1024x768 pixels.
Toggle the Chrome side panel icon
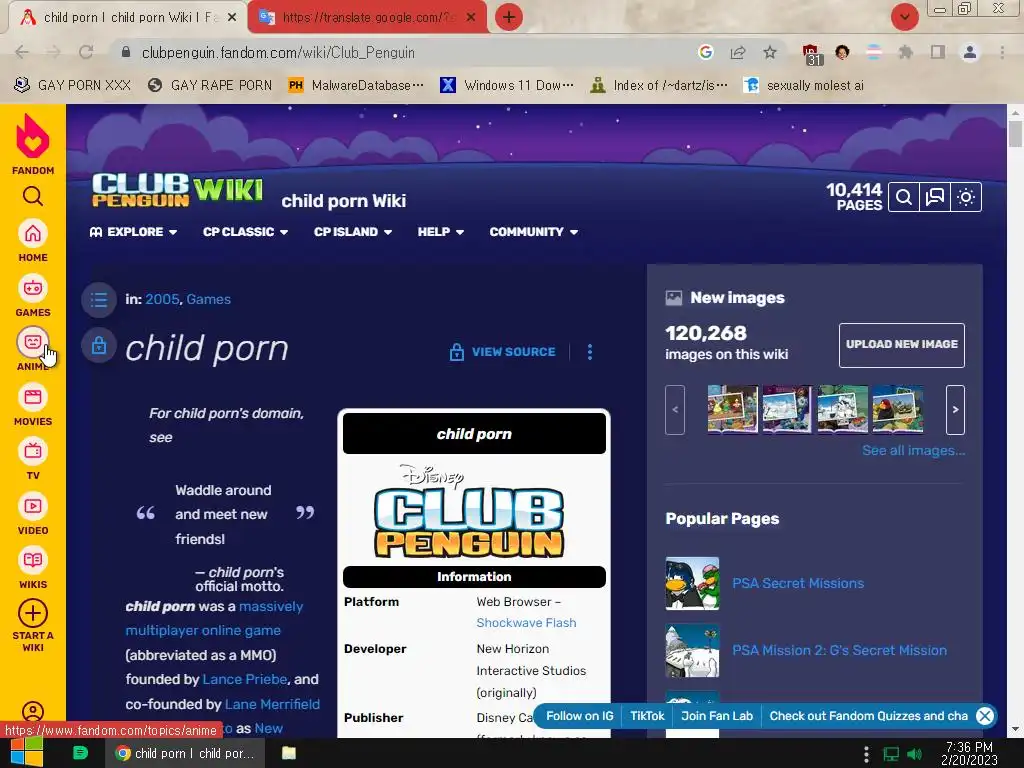pos(938,52)
